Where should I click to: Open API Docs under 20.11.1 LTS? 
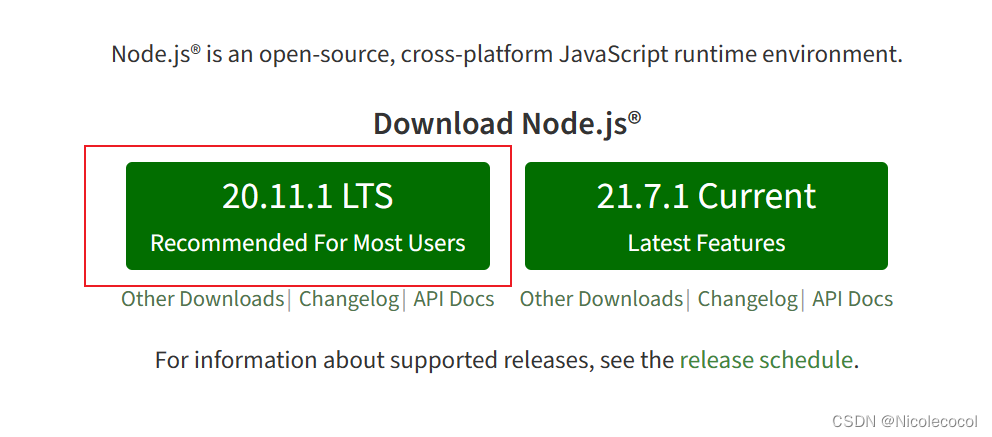coord(454,299)
